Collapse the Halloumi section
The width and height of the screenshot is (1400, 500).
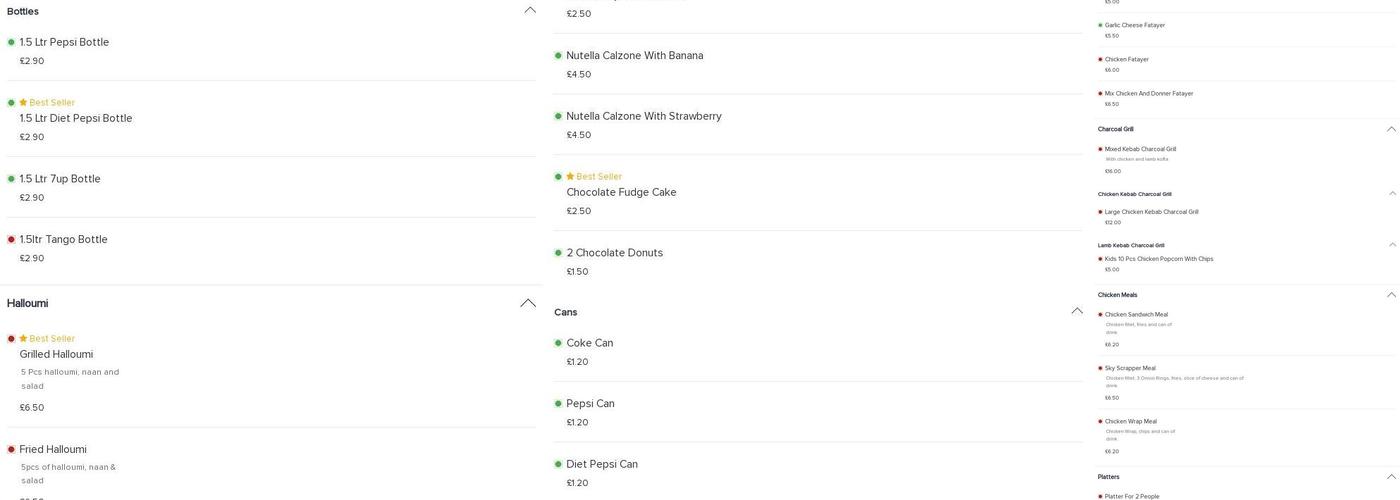[528, 303]
